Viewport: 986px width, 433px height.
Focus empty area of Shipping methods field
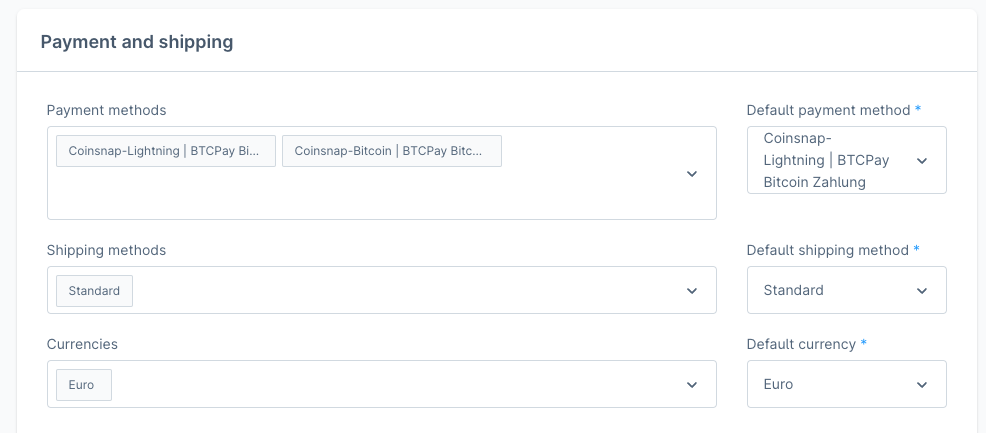tap(400, 291)
